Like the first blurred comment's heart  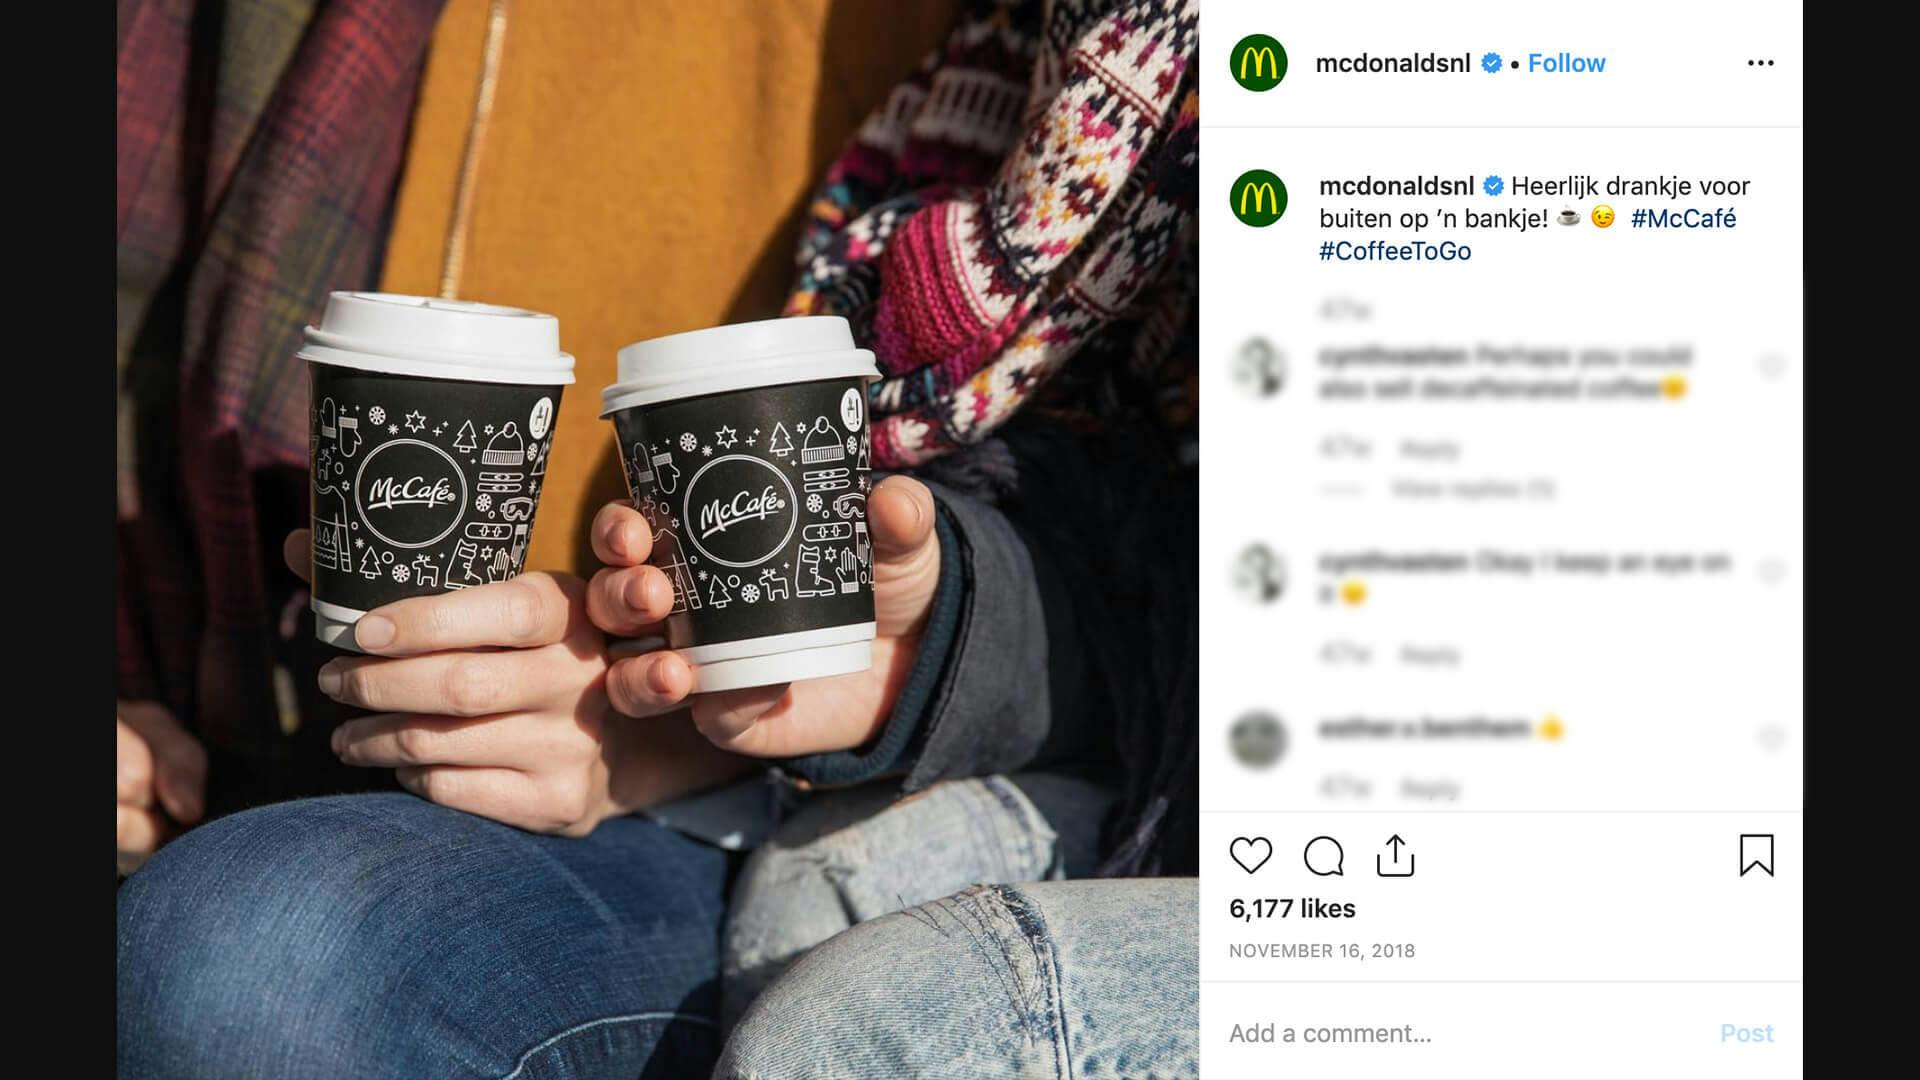pos(1771,366)
